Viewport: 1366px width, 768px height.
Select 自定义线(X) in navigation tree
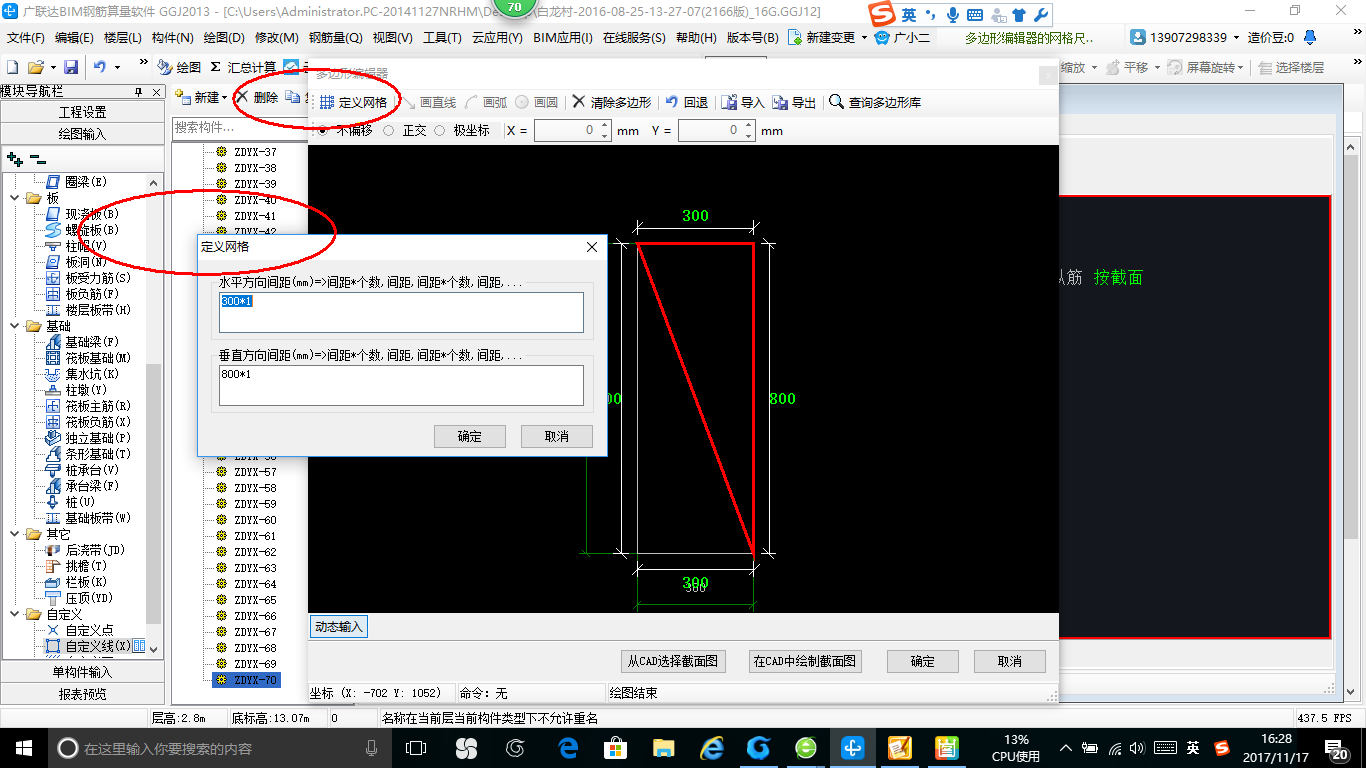pyautogui.click(x=88, y=646)
